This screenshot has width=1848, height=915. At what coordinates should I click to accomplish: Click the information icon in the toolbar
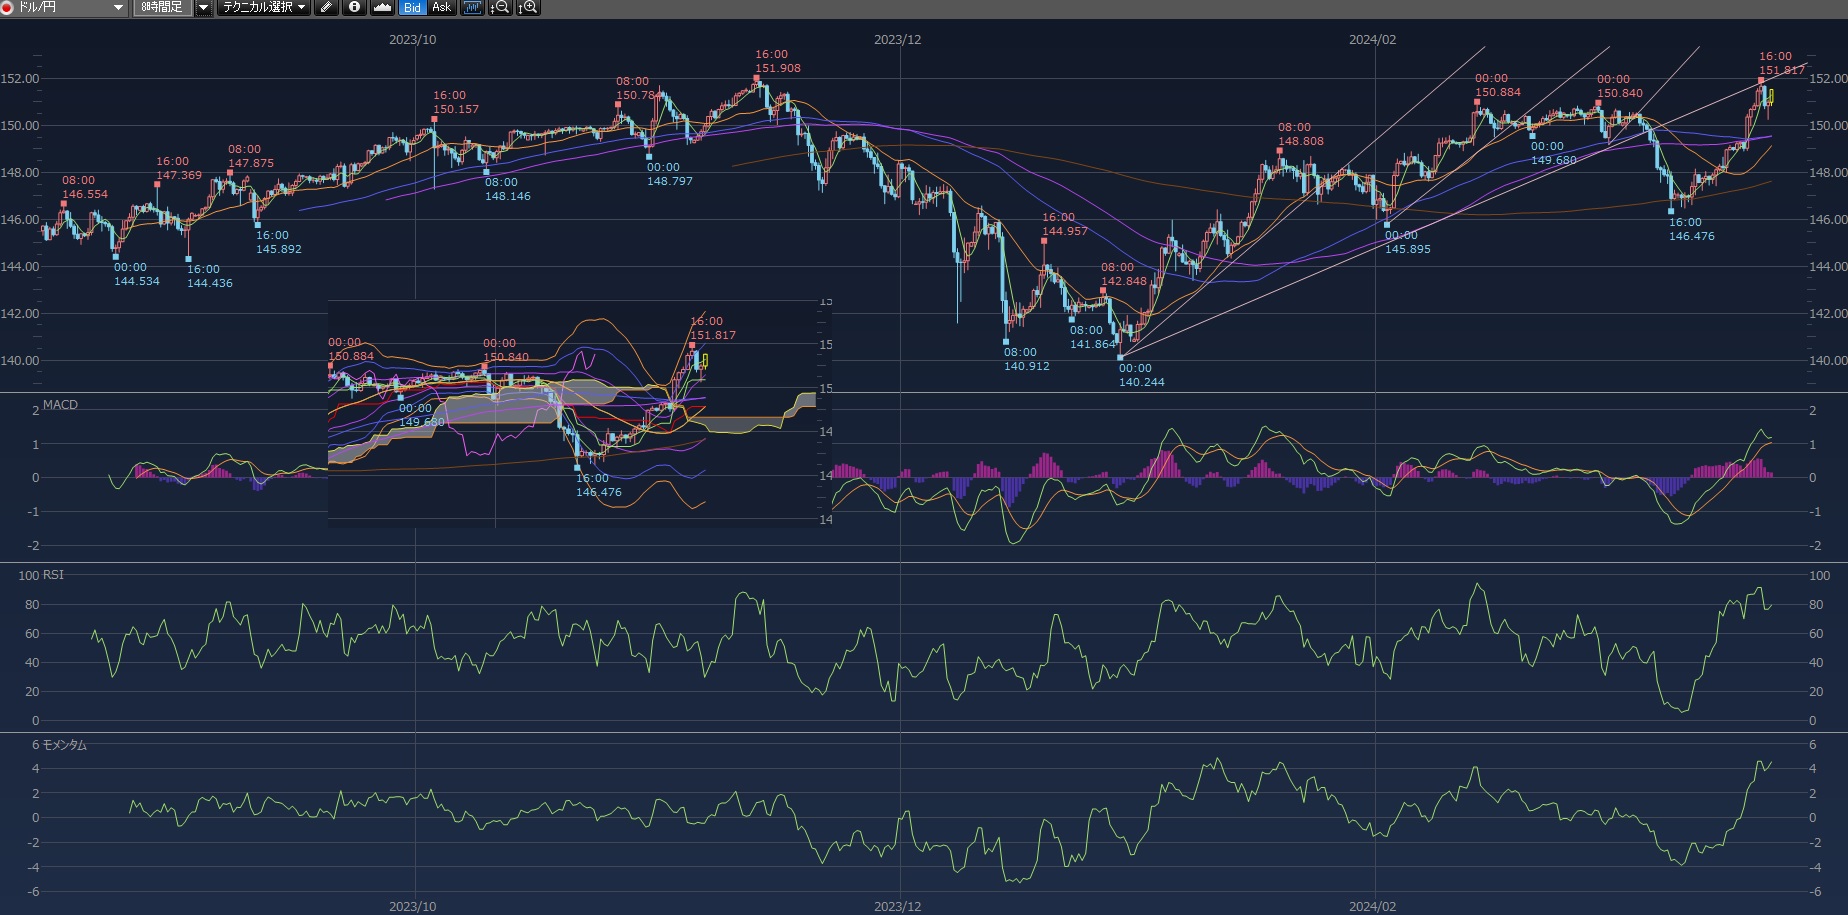tap(354, 8)
